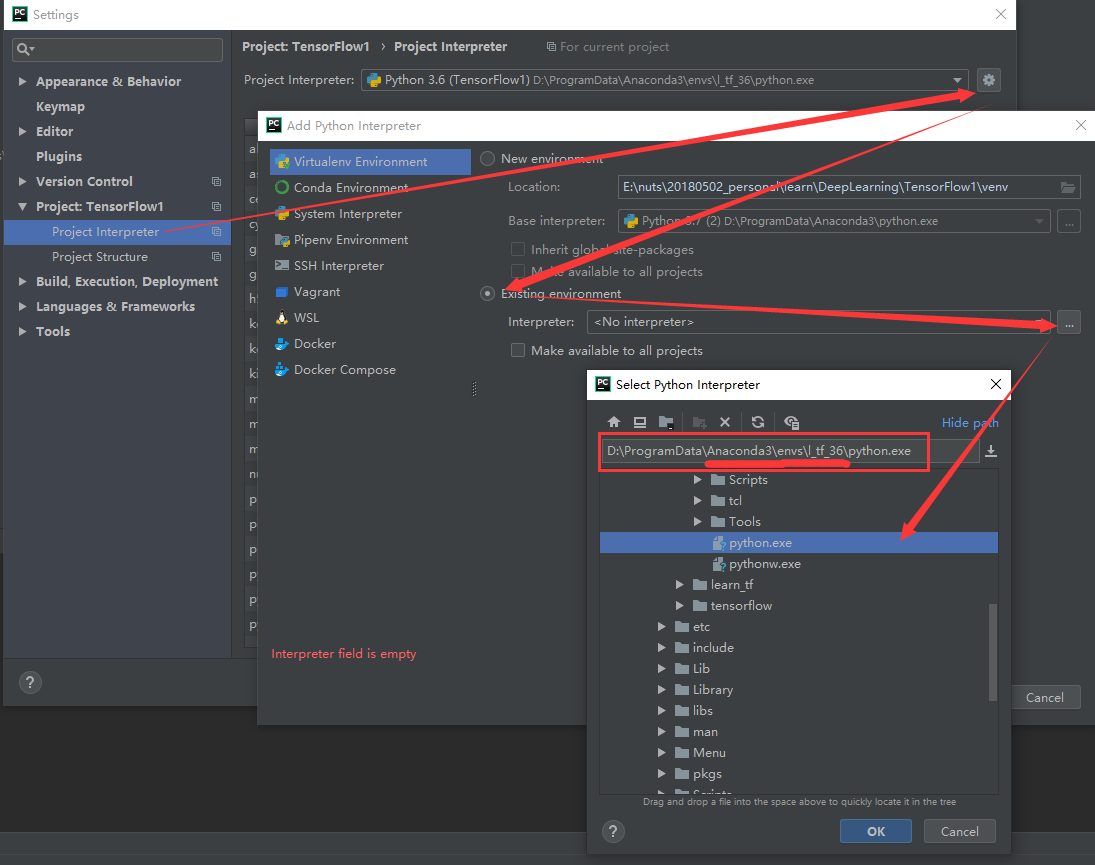Expand the Library folder
1095x865 pixels.
pos(661,690)
